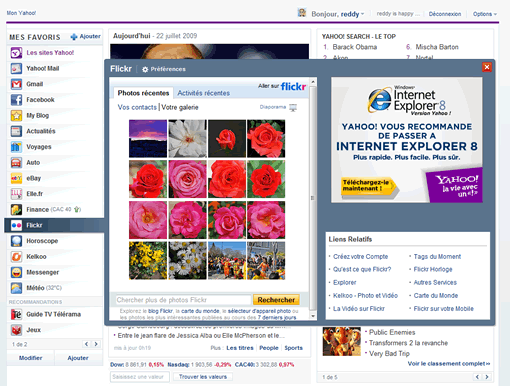Click the Elle.fr icon
Image resolution: width=510 pixels, height=386 pixels.
16,194
